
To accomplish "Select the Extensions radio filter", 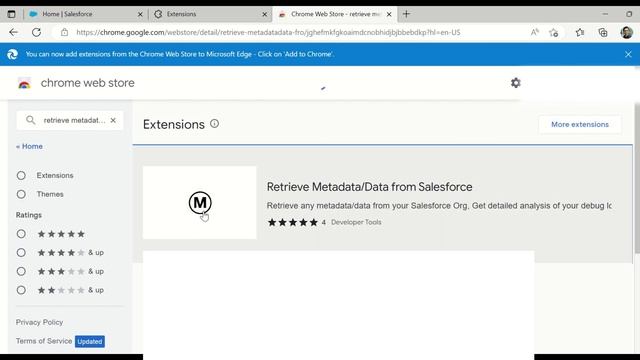I will click(x=21, y=176).
